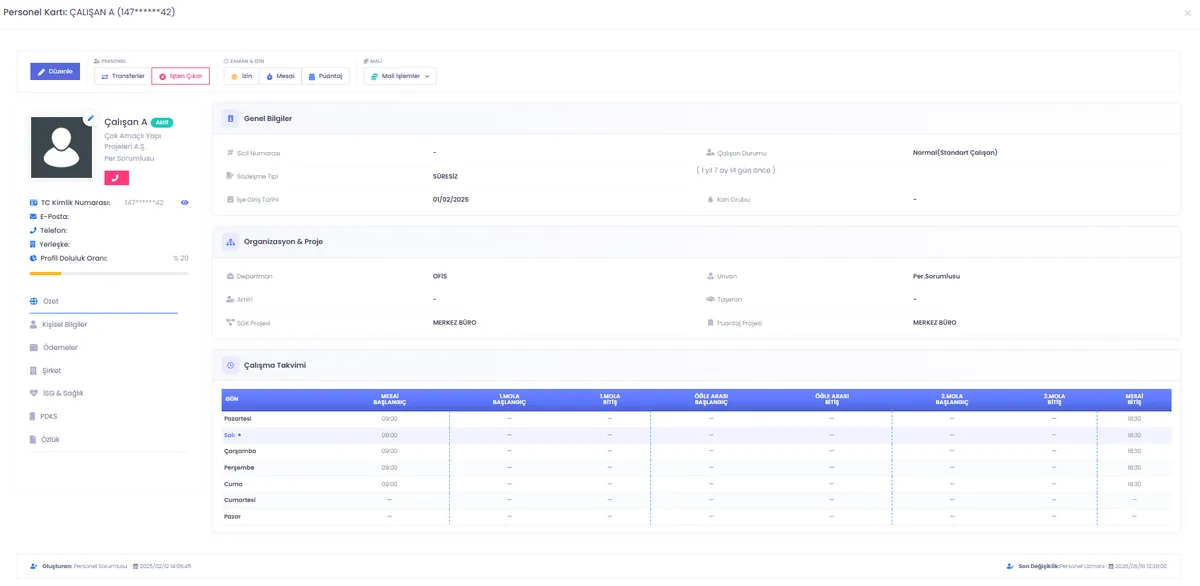The width and height of the screenshot is (1200, 586).
Task: Click the İşten Çıkar button
Action: tap(180, 76)
